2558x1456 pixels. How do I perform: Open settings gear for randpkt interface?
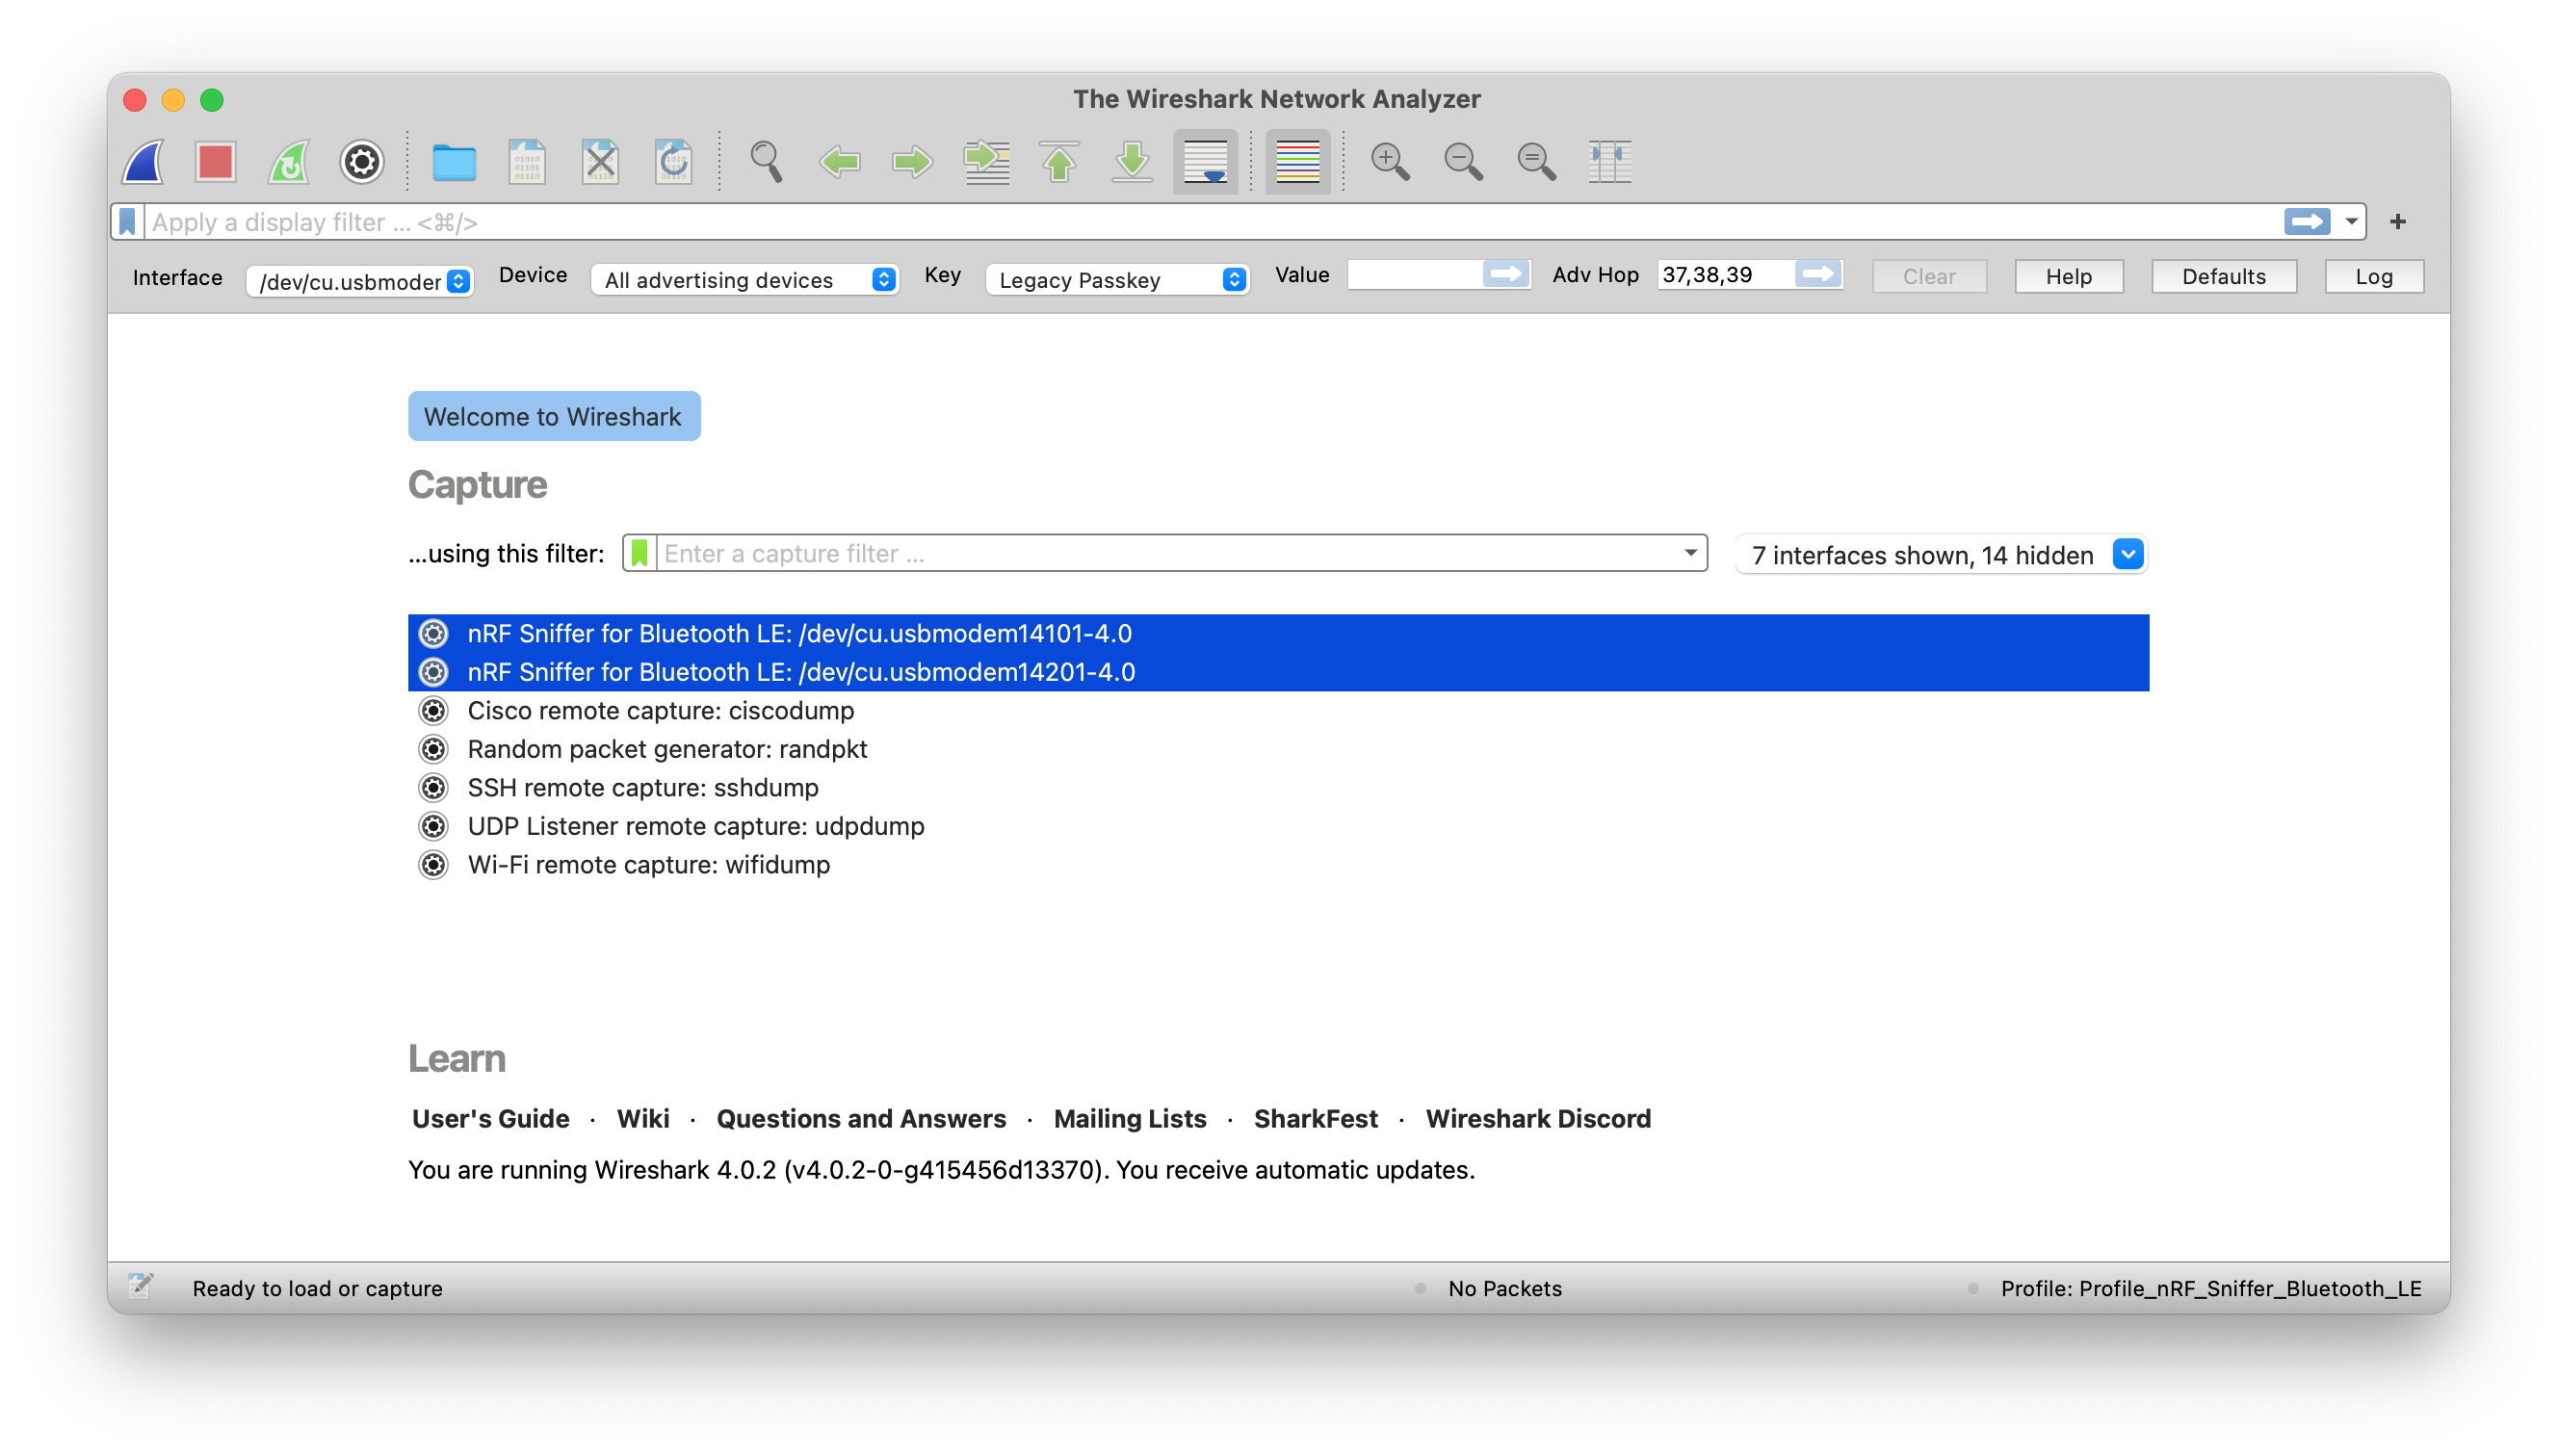point(433,749)
